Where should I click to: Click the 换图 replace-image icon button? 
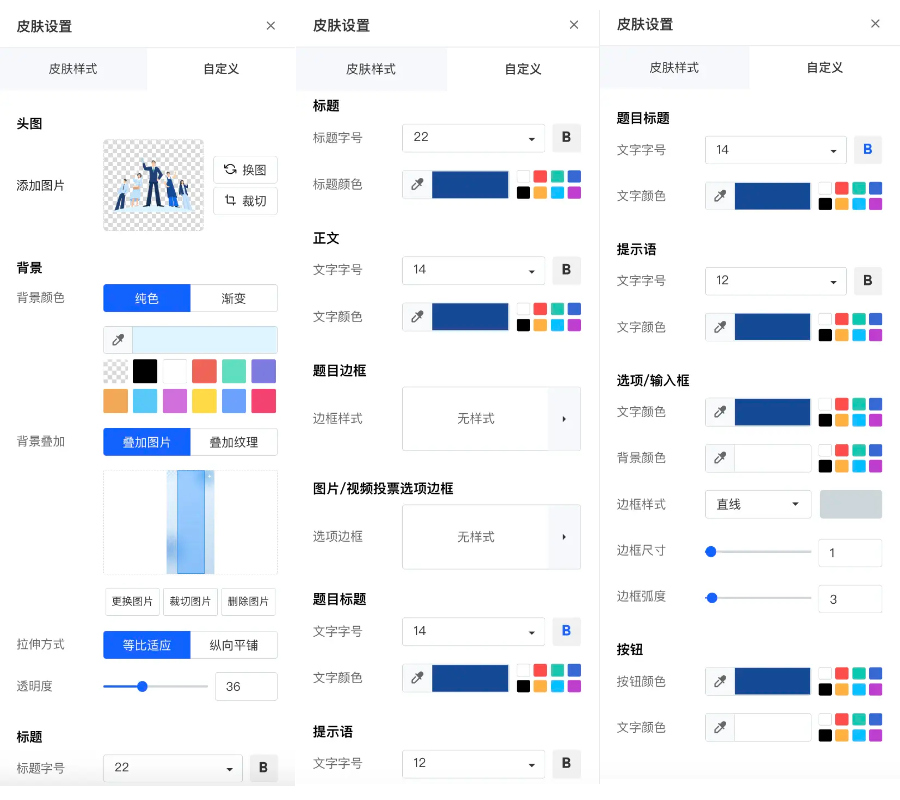pyautogui.click(x=245, y=170)
